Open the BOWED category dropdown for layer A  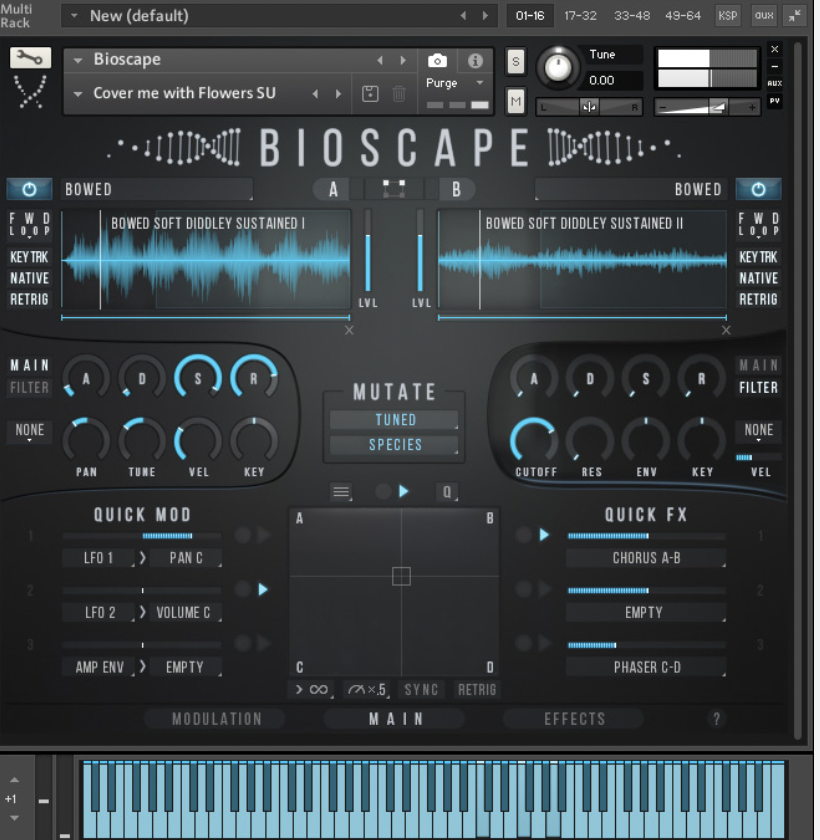[x=156, y=189]
